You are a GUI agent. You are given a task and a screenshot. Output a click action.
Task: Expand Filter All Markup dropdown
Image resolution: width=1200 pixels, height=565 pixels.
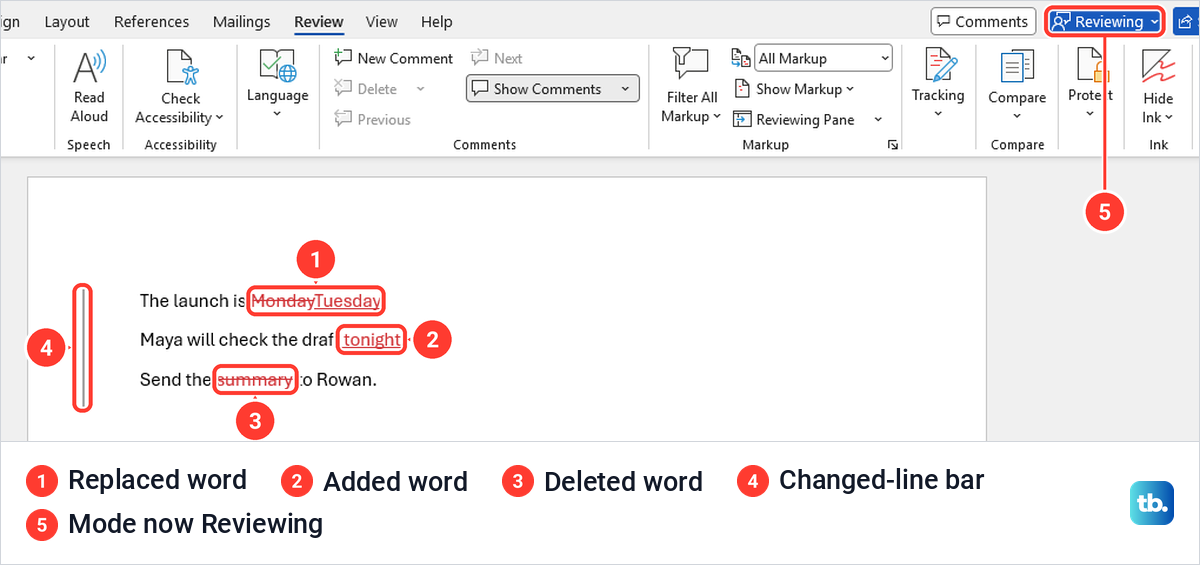pos(717,117)
